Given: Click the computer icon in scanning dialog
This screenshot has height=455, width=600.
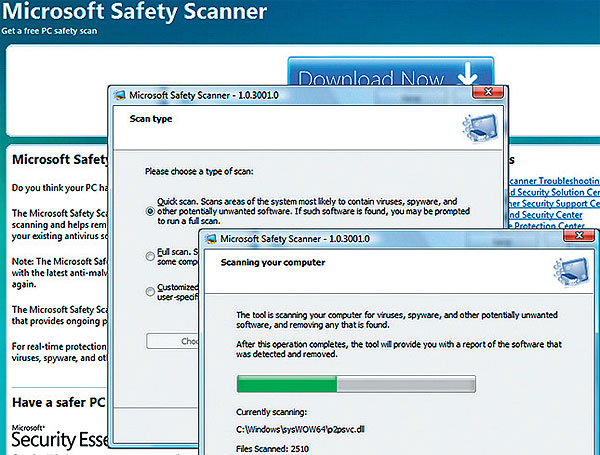Looking at the screenshot, I should (x=565, y=270).
